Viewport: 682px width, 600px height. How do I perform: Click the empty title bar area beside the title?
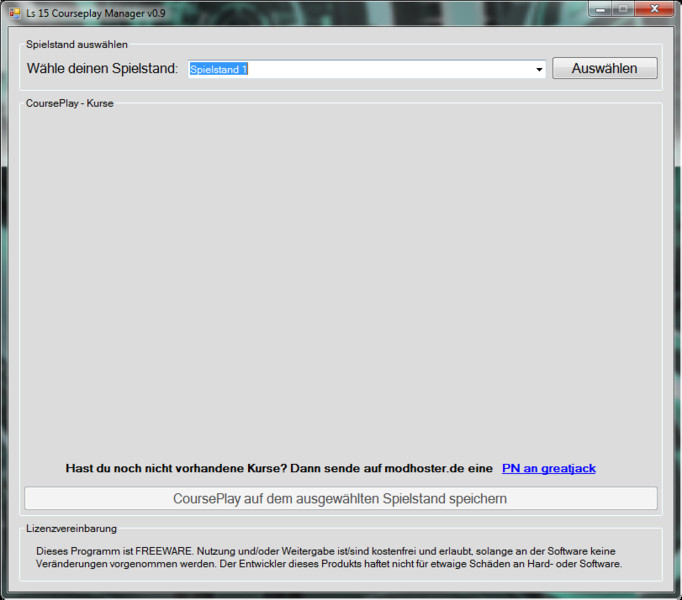click(380, 10)
